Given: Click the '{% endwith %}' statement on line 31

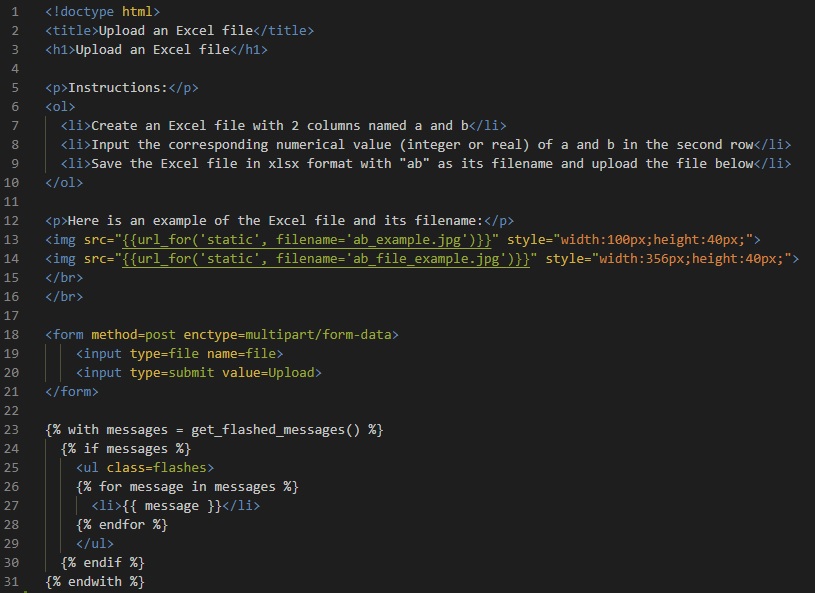Looking at the screenshot, I should point(95,582).
